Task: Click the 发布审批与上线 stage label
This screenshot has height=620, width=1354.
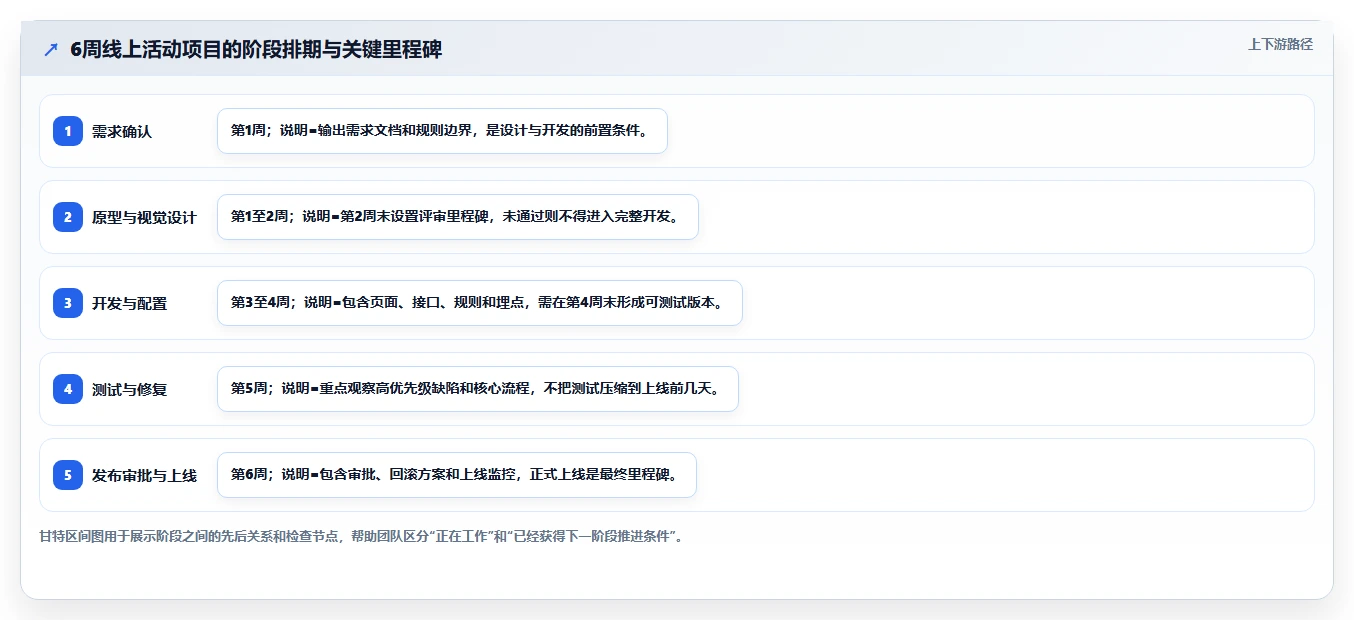Action: tap(144, 475)
